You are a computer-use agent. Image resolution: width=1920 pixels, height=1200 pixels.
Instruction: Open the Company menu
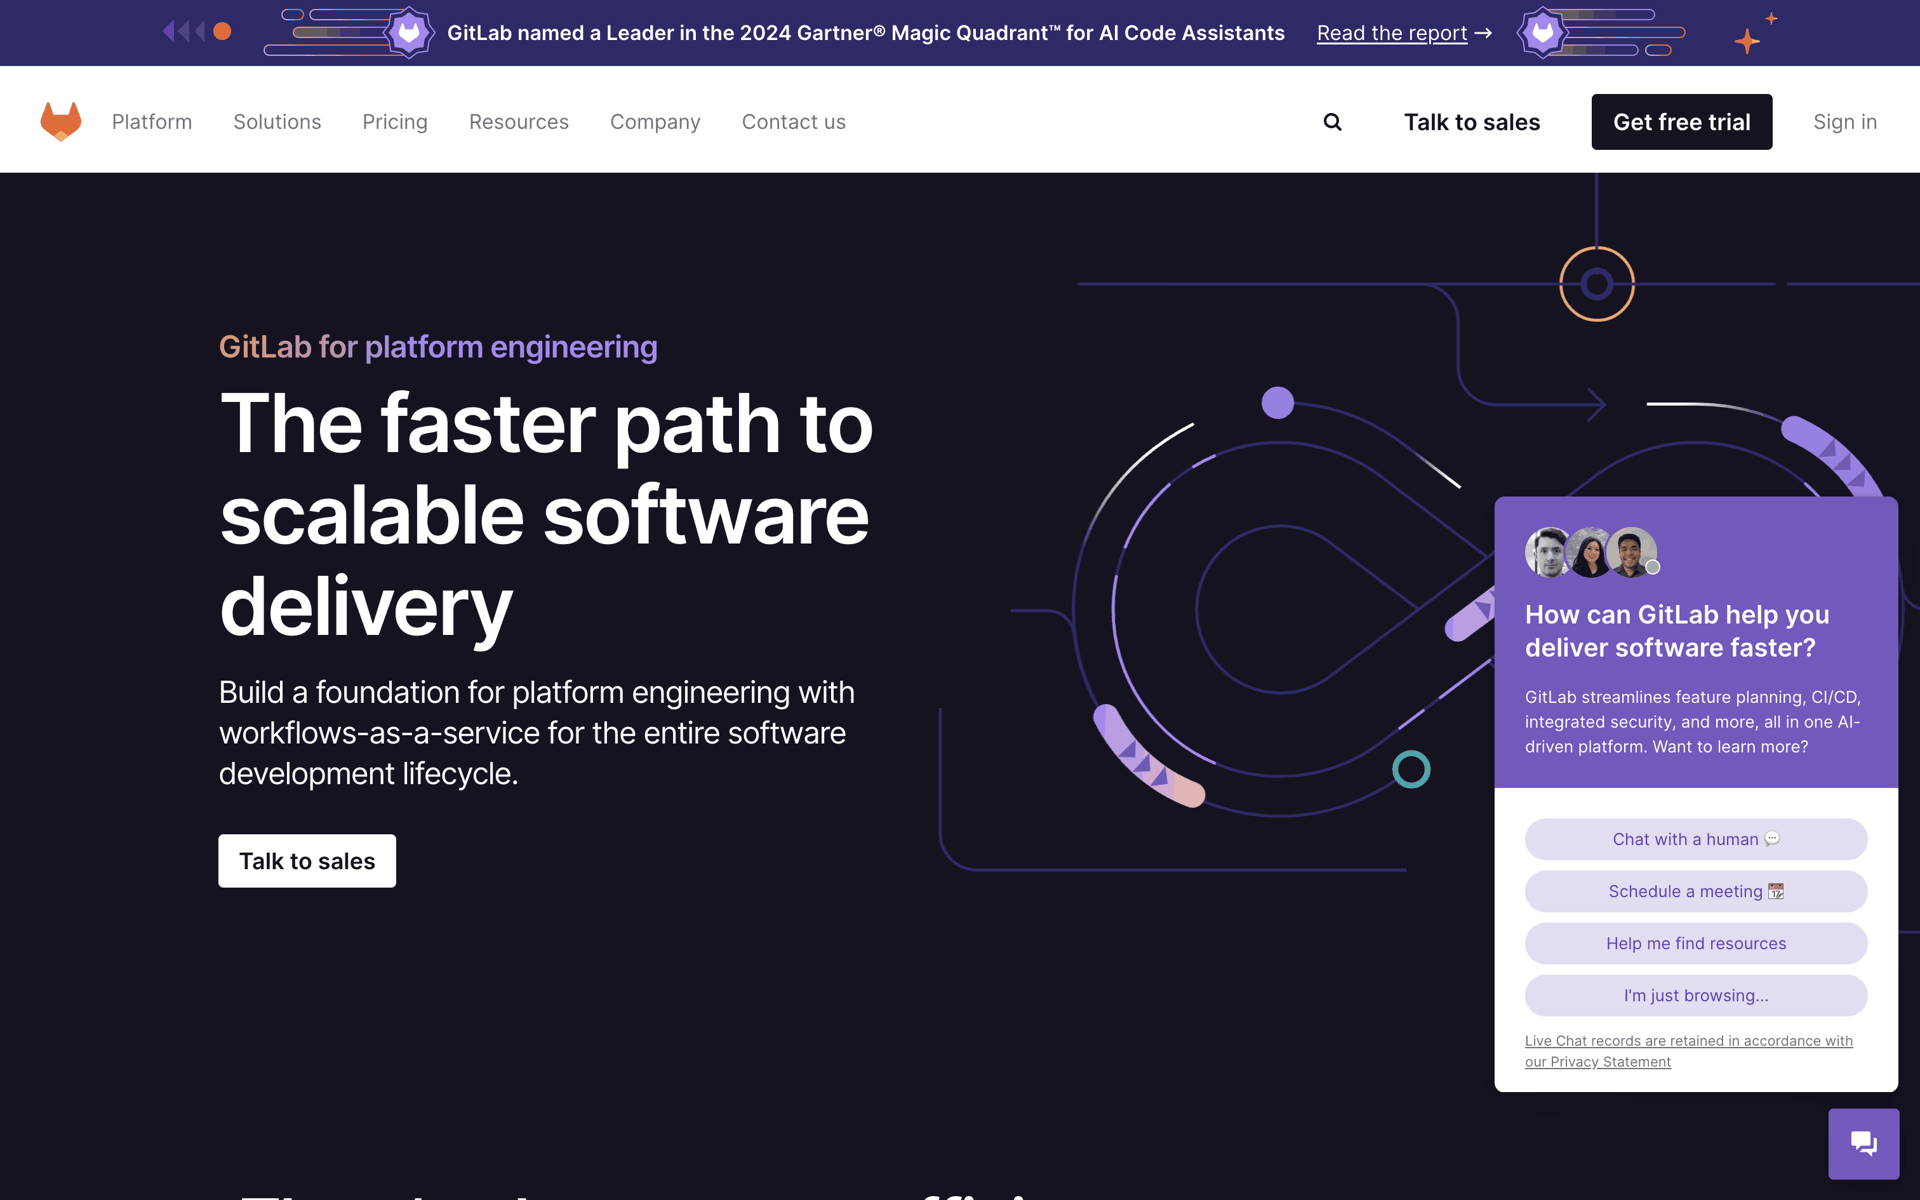point(655,122)
